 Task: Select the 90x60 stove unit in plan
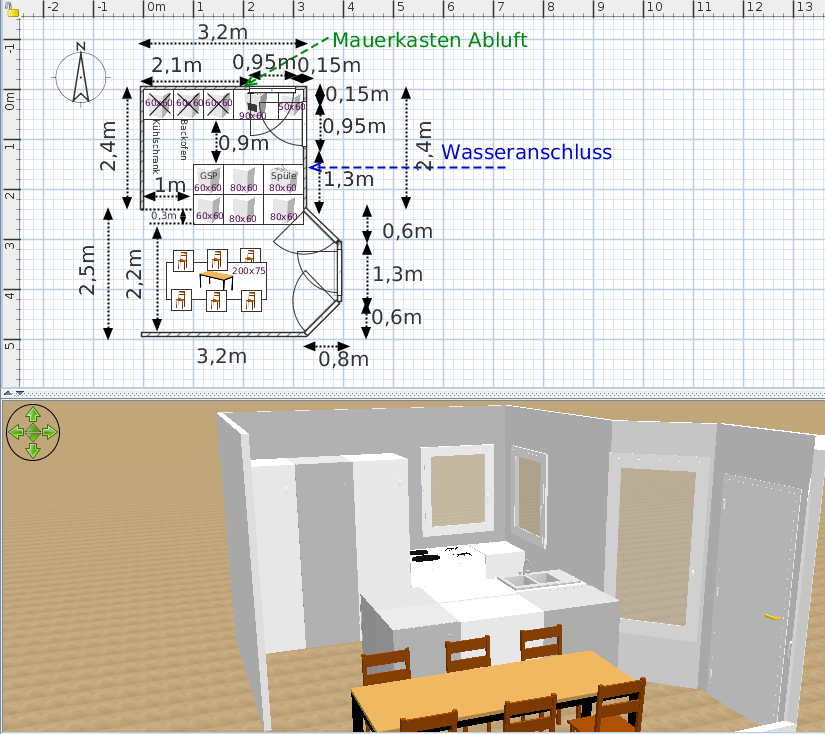pyautogui.click(x=254, y=106)
